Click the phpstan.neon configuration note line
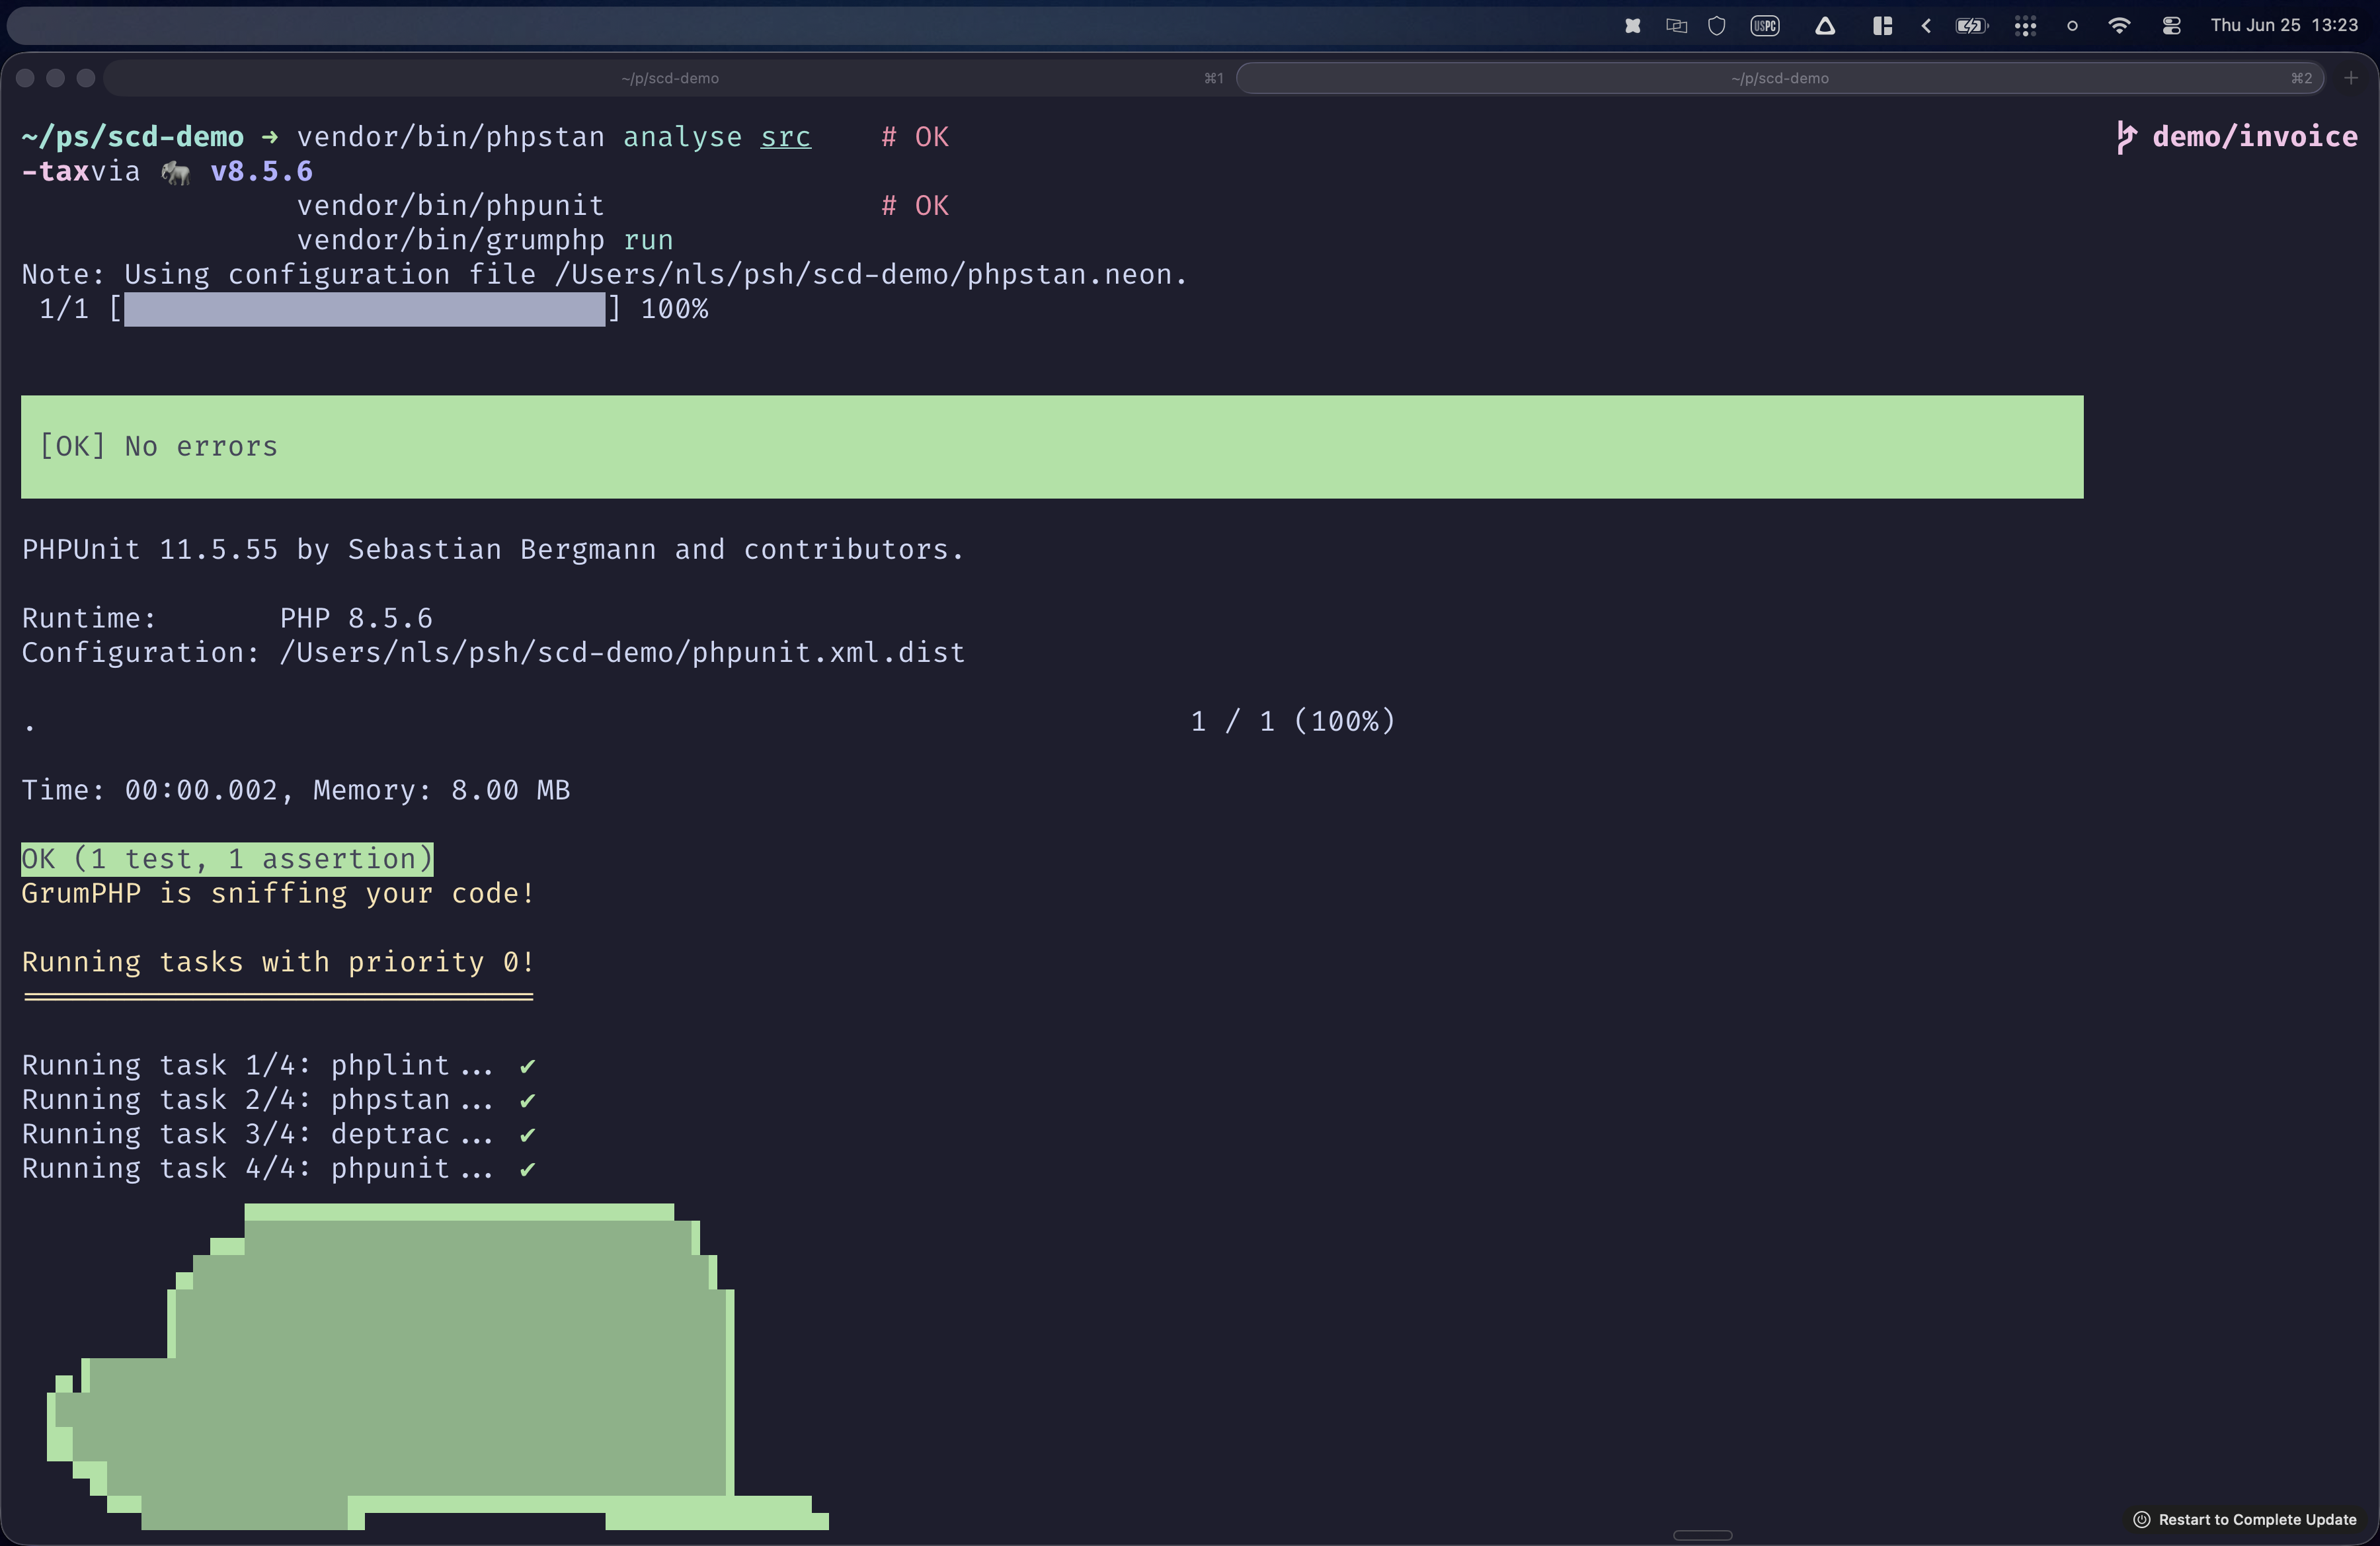Screen dimensions: 2380x1546 [x=604, y=274]
